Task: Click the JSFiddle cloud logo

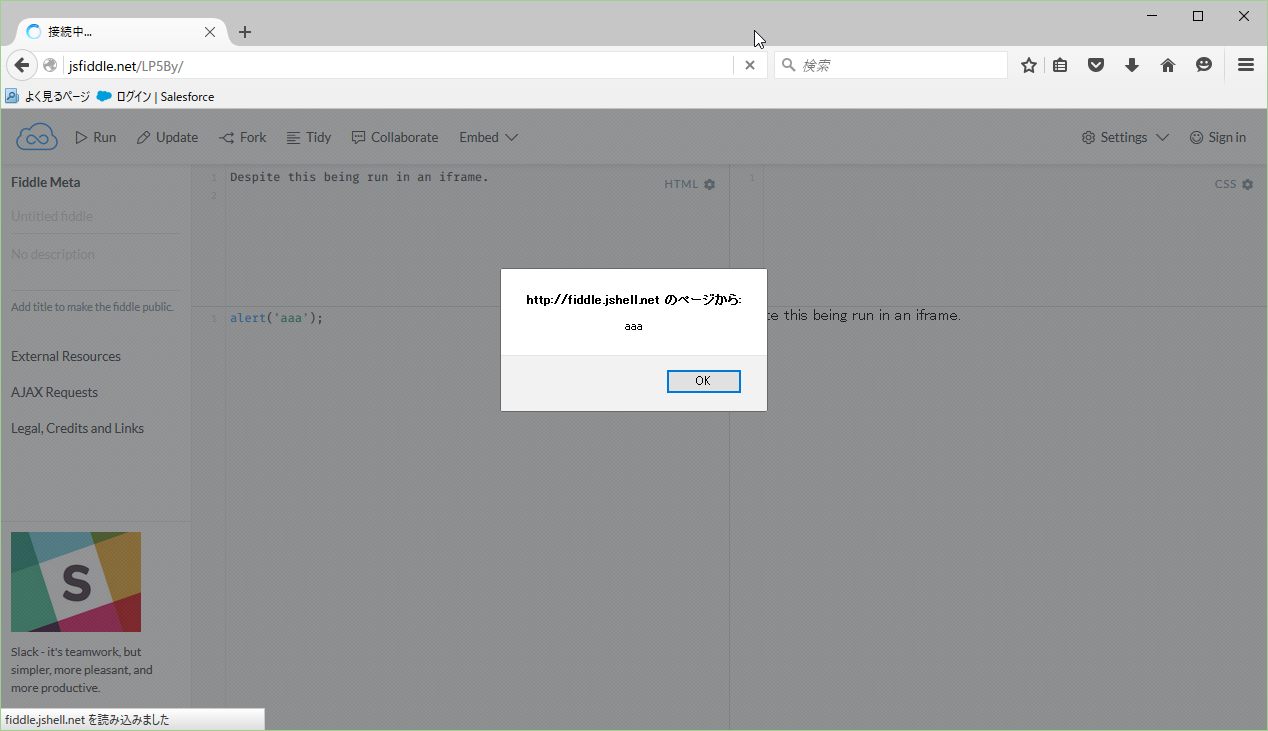Action: [37, 137]
